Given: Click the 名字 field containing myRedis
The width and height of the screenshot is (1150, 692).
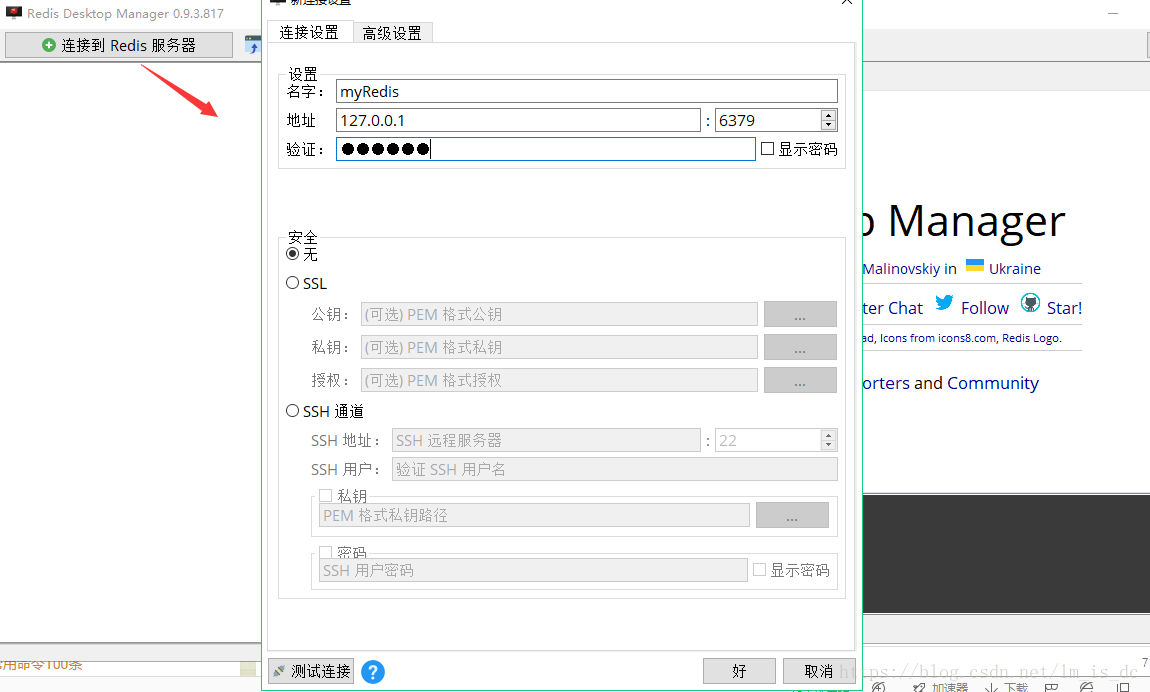Looking at the screenshot, I should pyautogui.click(x=587, y=92).
